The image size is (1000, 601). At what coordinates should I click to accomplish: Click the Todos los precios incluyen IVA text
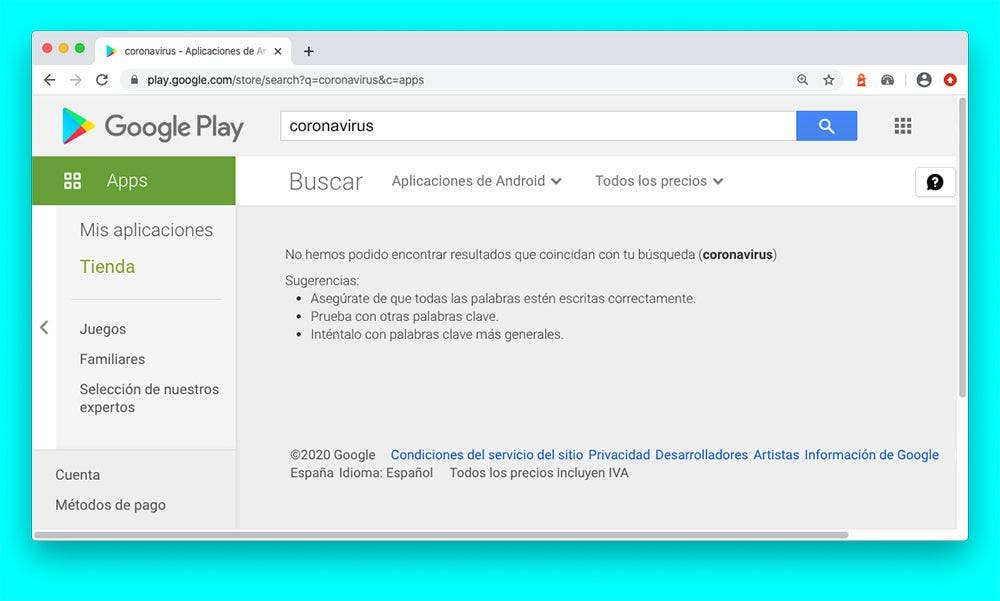coord(539,473)
